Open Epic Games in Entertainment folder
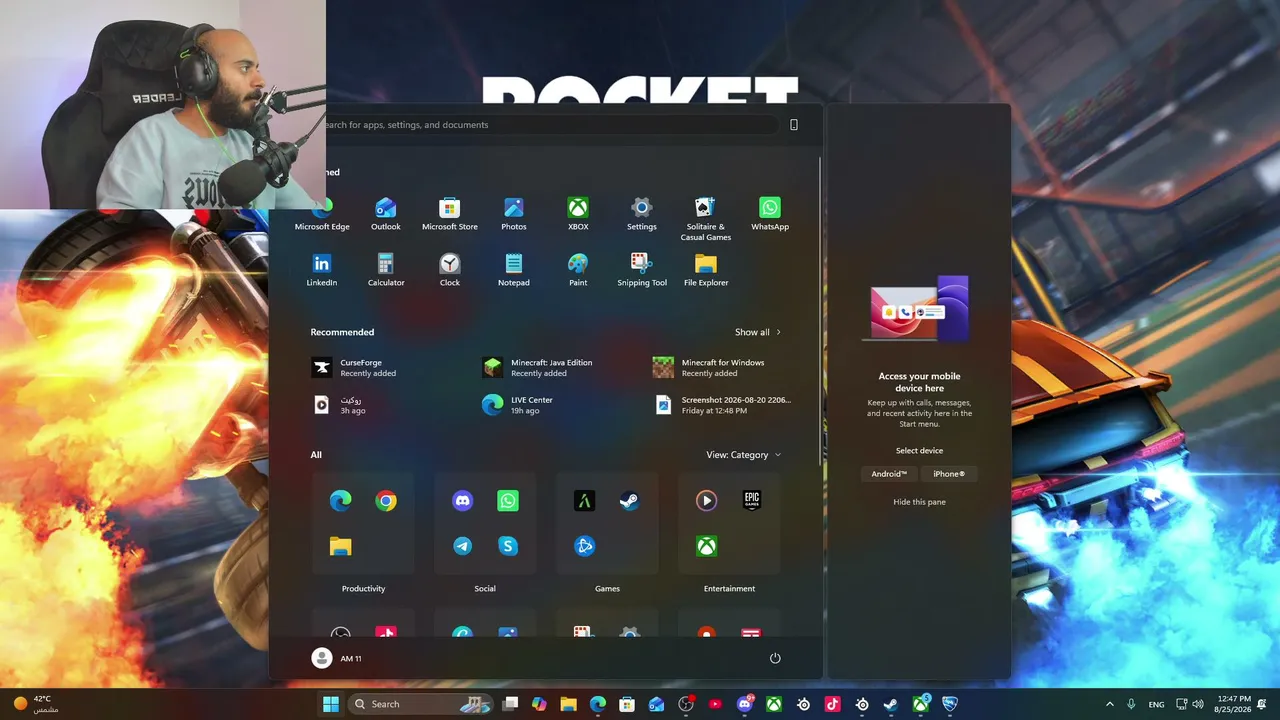The height and width of the screenshot is (720, 1280). 752,501
